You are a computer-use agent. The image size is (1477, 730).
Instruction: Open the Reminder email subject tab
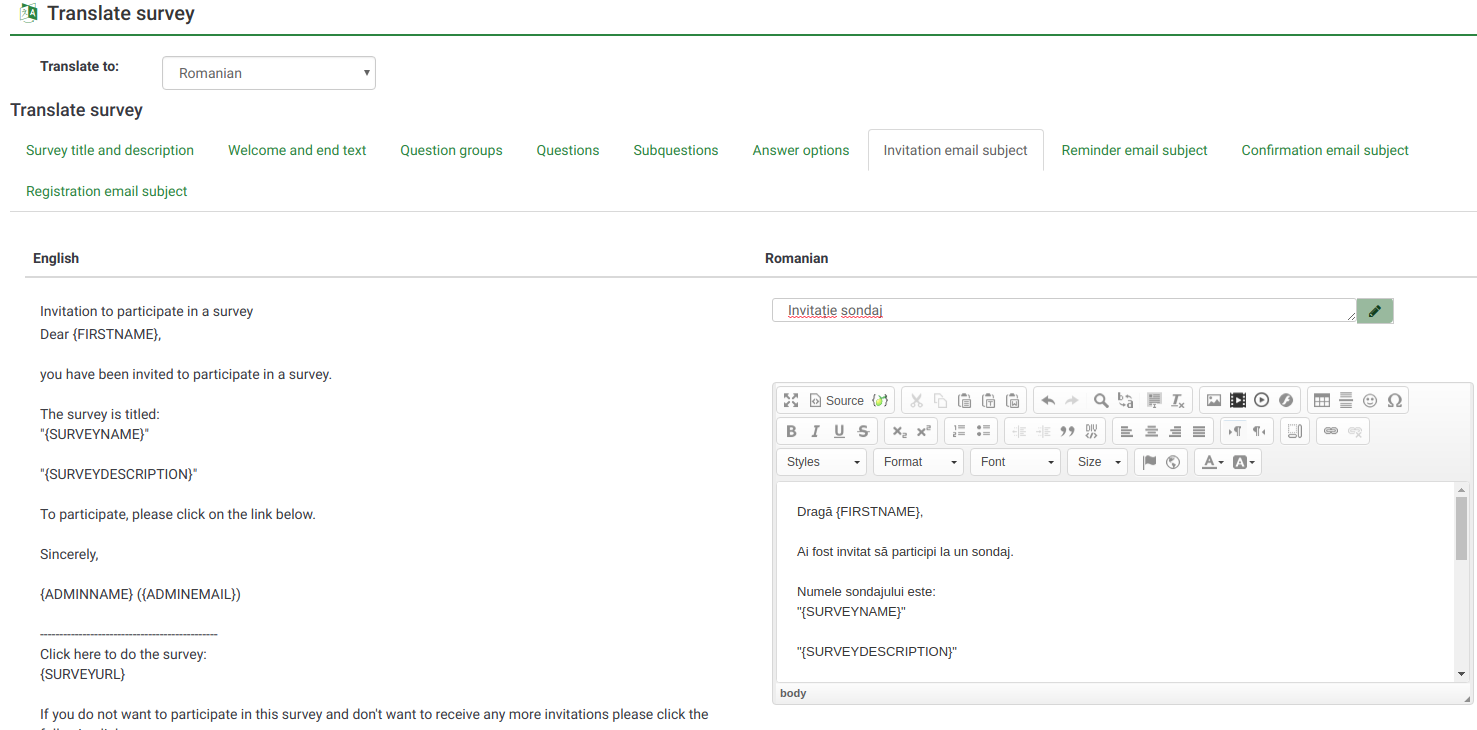pyautogui.click(x=1134, y=150)
